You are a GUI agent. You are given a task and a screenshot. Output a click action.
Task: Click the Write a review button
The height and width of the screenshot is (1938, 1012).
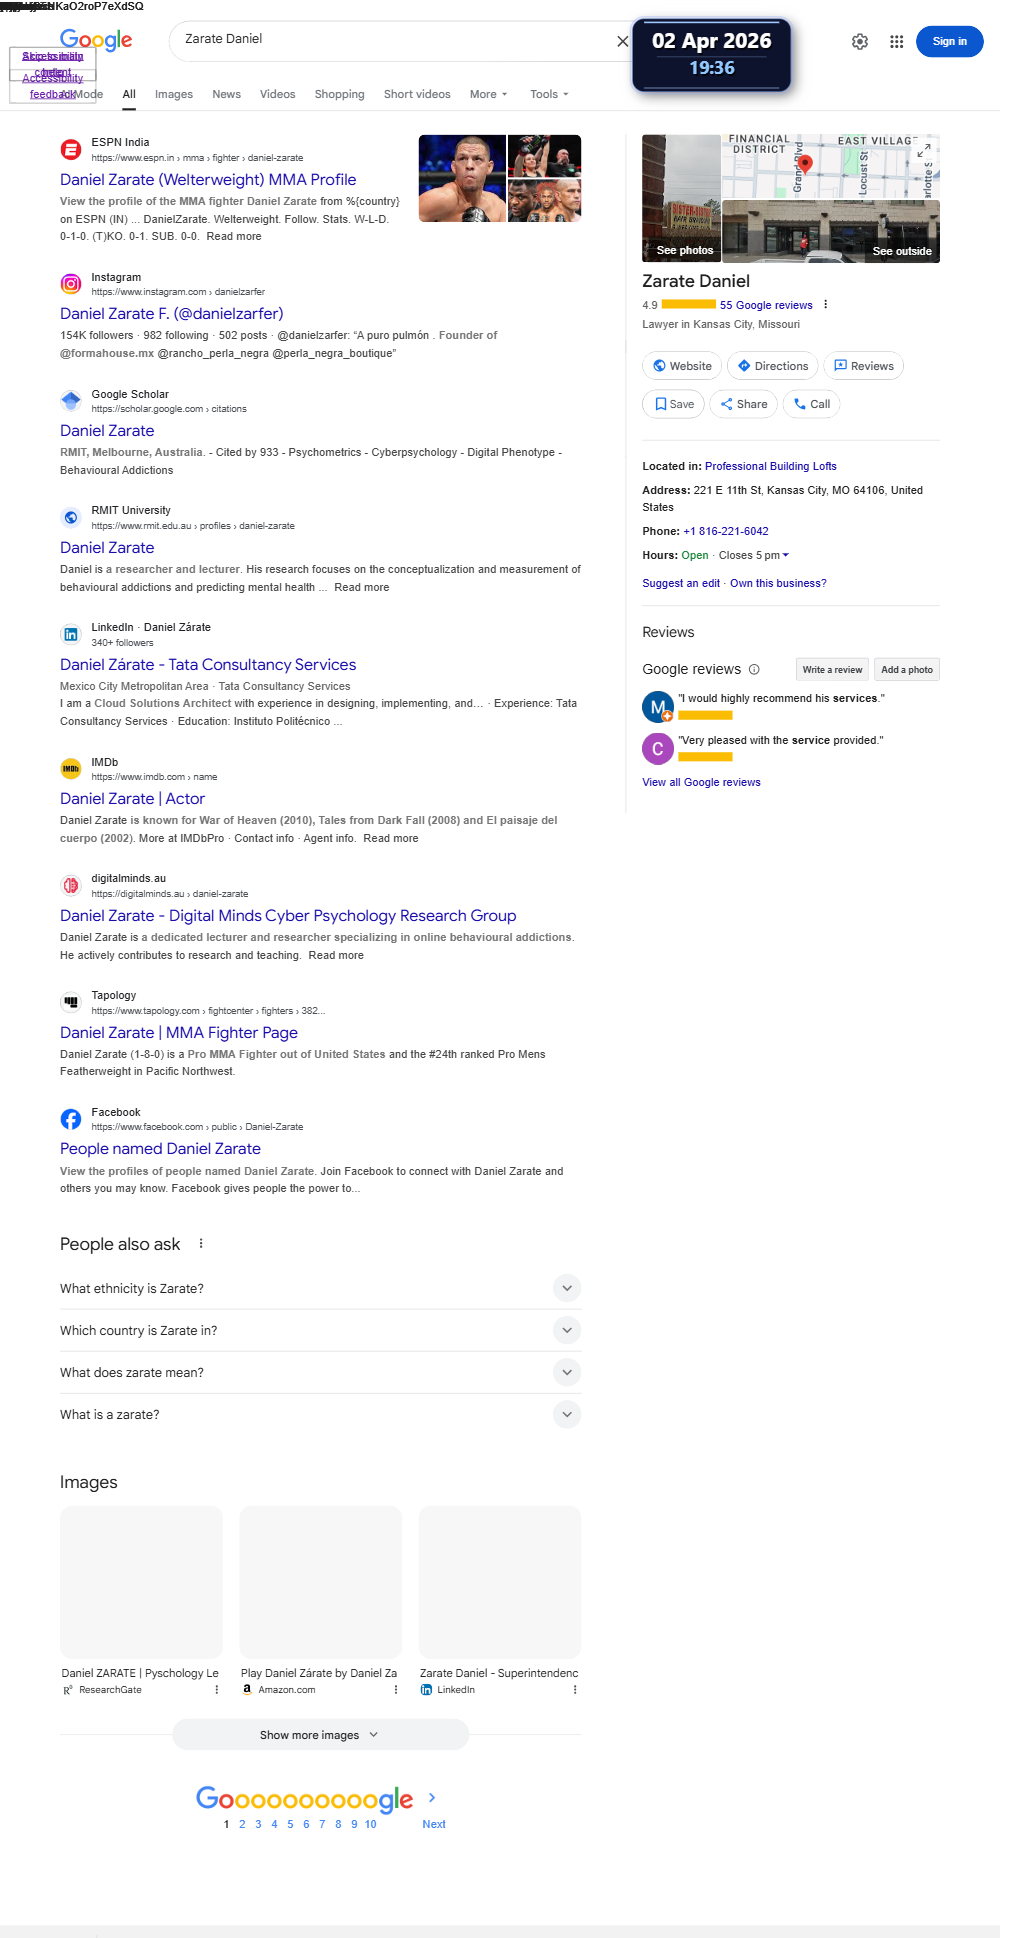[x=832, y=670]
